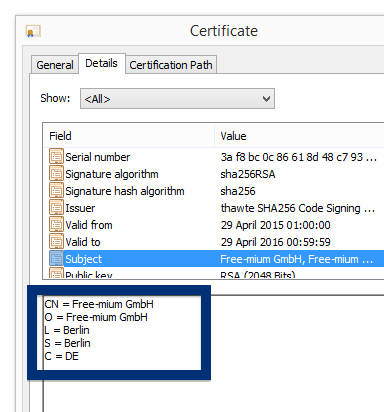Click 29 April 2015 01:00:00 value
Viewport: 384px width, 412px height.
(276, 225)
